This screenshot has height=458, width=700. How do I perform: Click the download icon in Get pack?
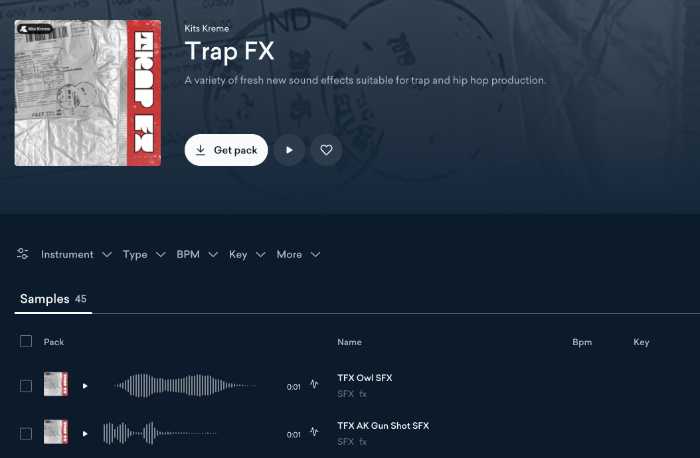click(x=200, y=150)
